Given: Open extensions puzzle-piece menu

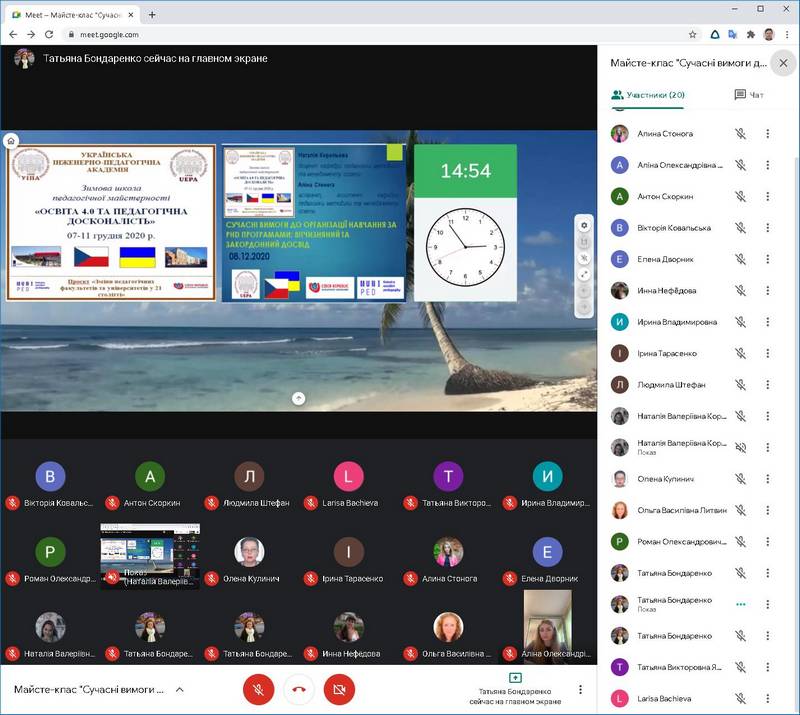Looking at the screenshot, I should pyautogui.click(x=751, y=34).
